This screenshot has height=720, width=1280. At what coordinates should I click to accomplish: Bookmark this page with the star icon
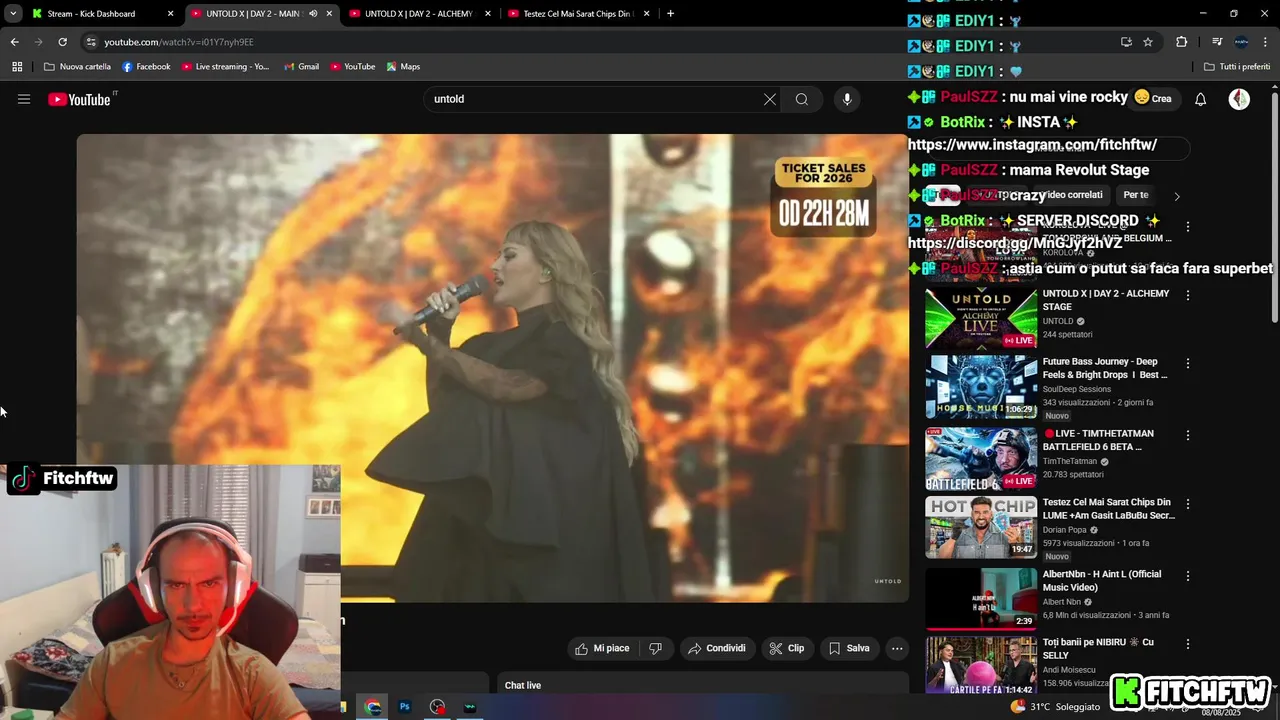pyautogui.click(x=1148, y=42)
